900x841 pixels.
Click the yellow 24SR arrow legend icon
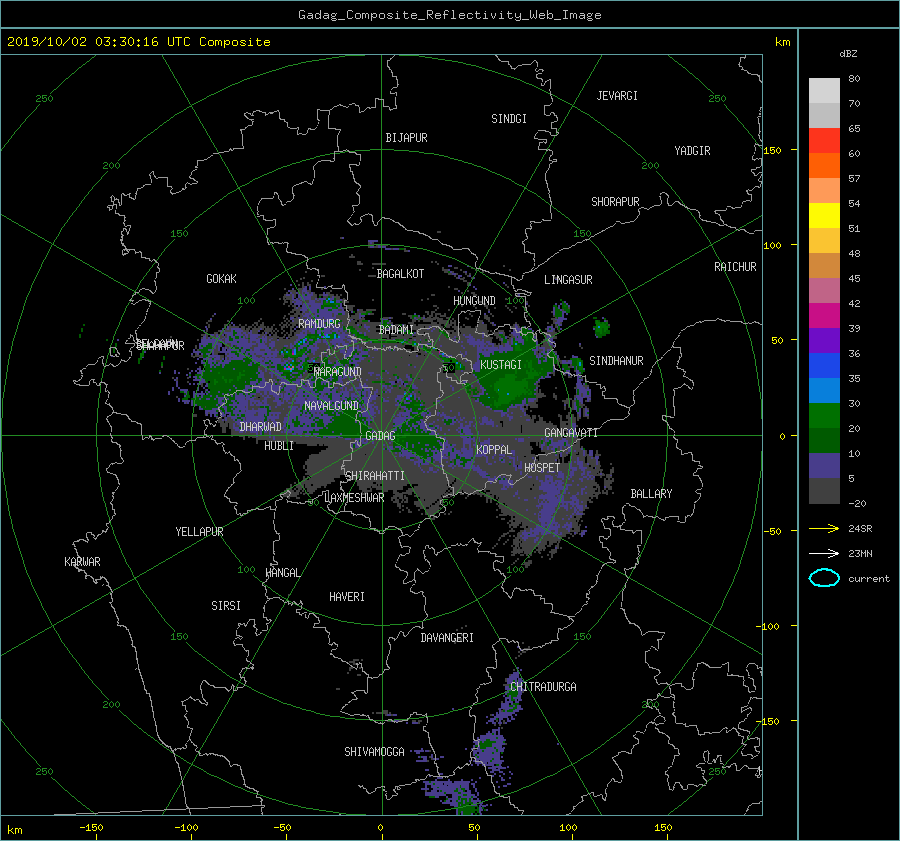[x=824, y=528]
